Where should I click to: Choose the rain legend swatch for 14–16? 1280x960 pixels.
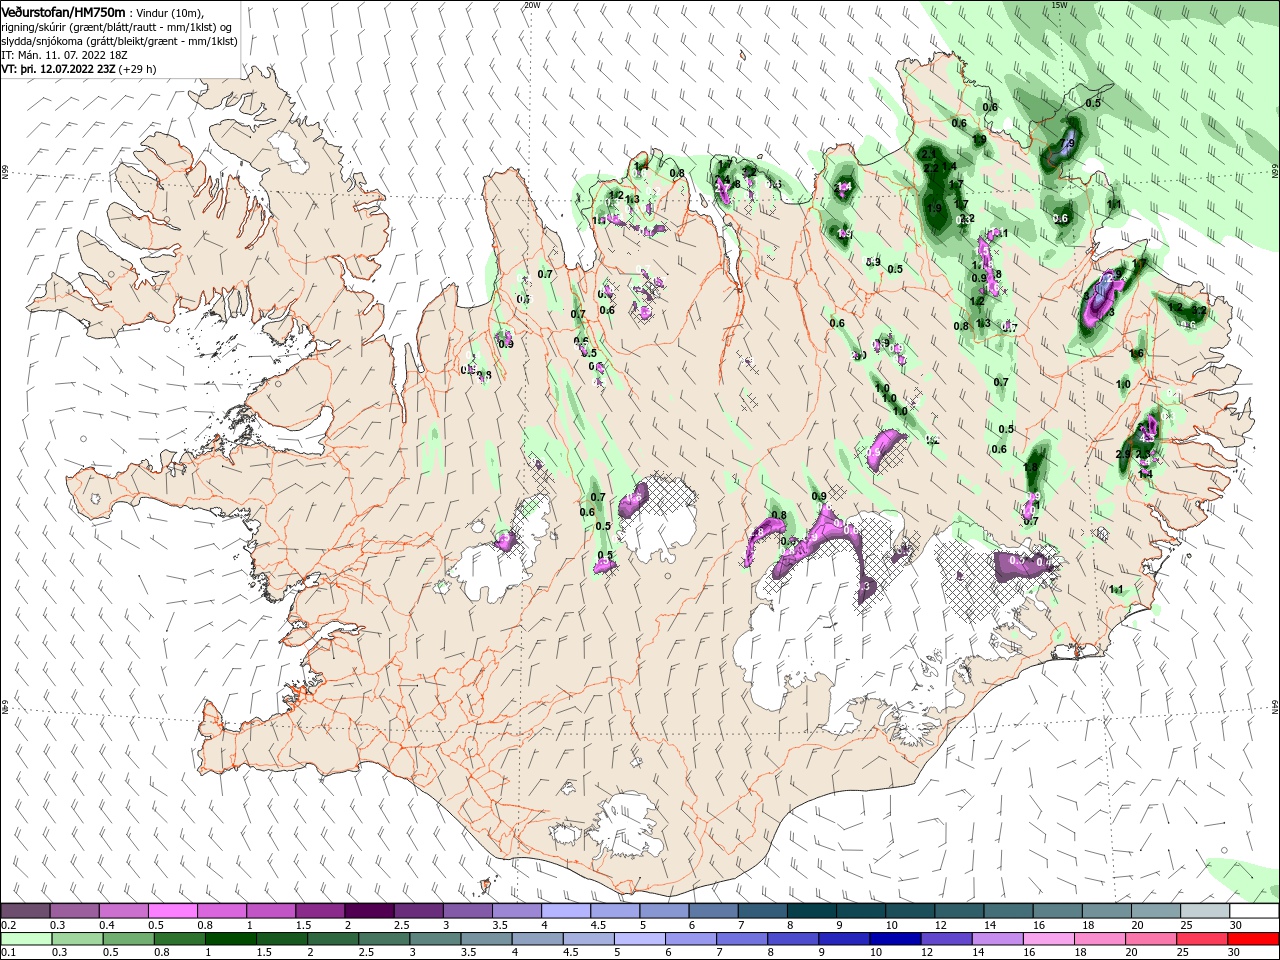1000,939
